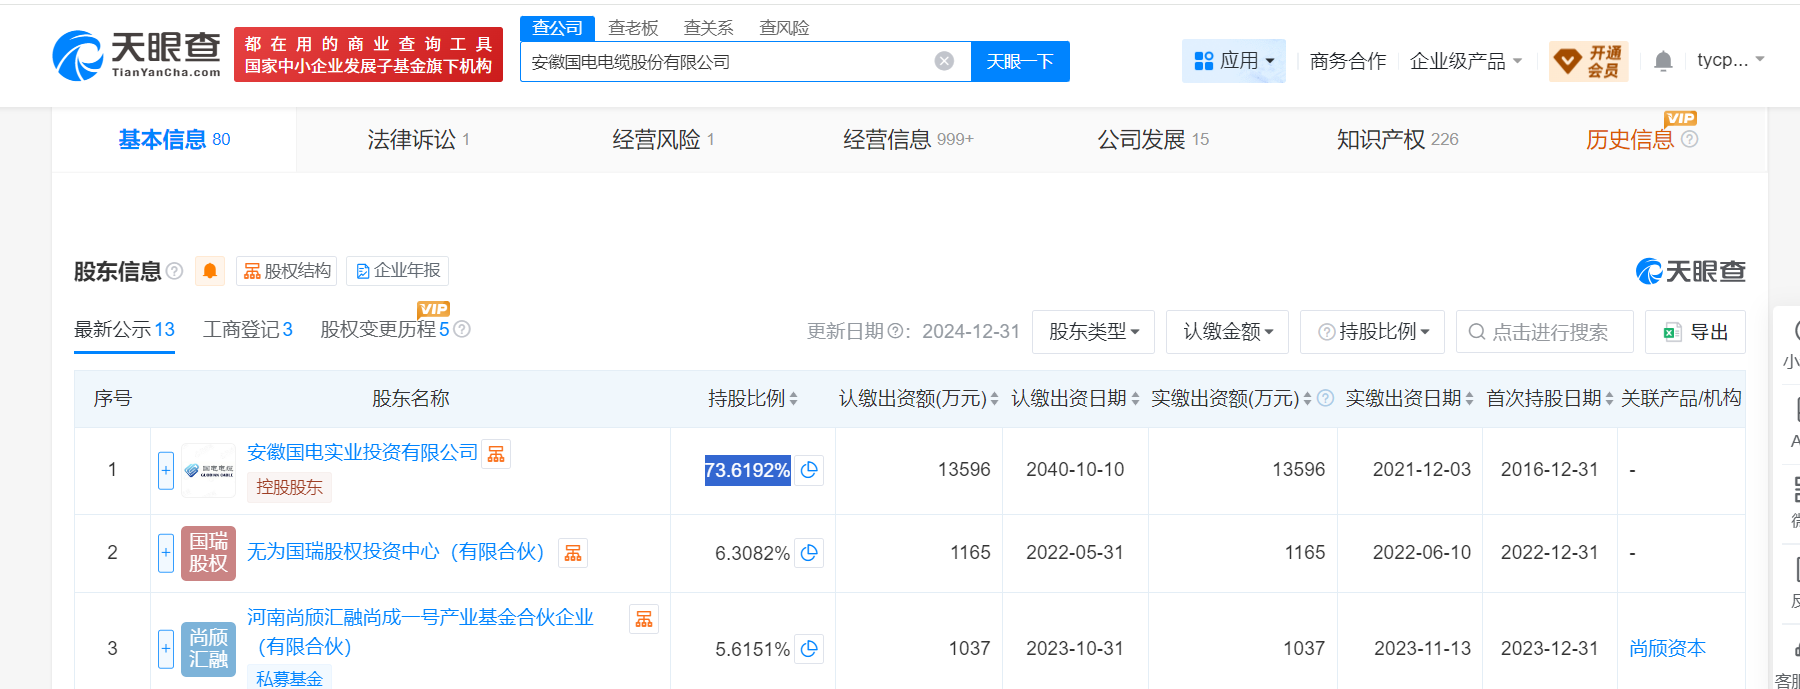Open the notification bell in header
Screen dimensions: 1800x689
point(1663,61)
